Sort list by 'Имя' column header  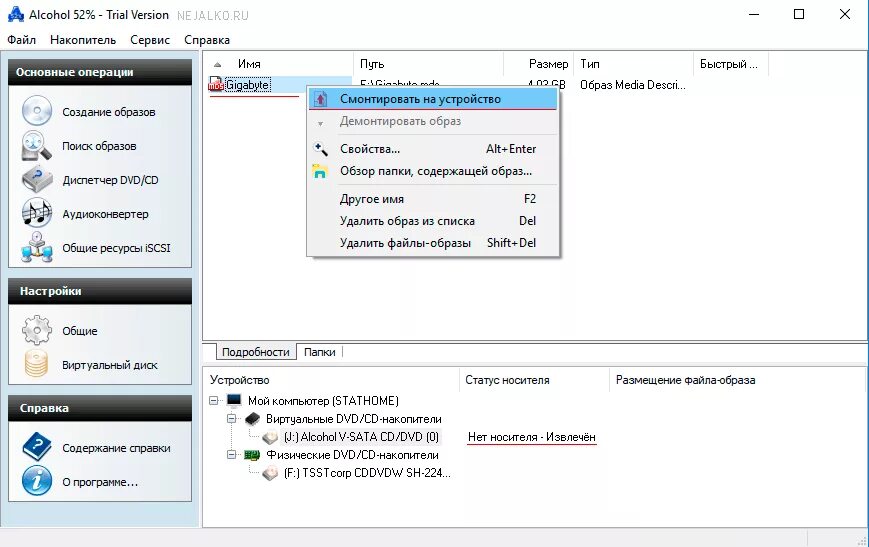[x=278, y=64]
